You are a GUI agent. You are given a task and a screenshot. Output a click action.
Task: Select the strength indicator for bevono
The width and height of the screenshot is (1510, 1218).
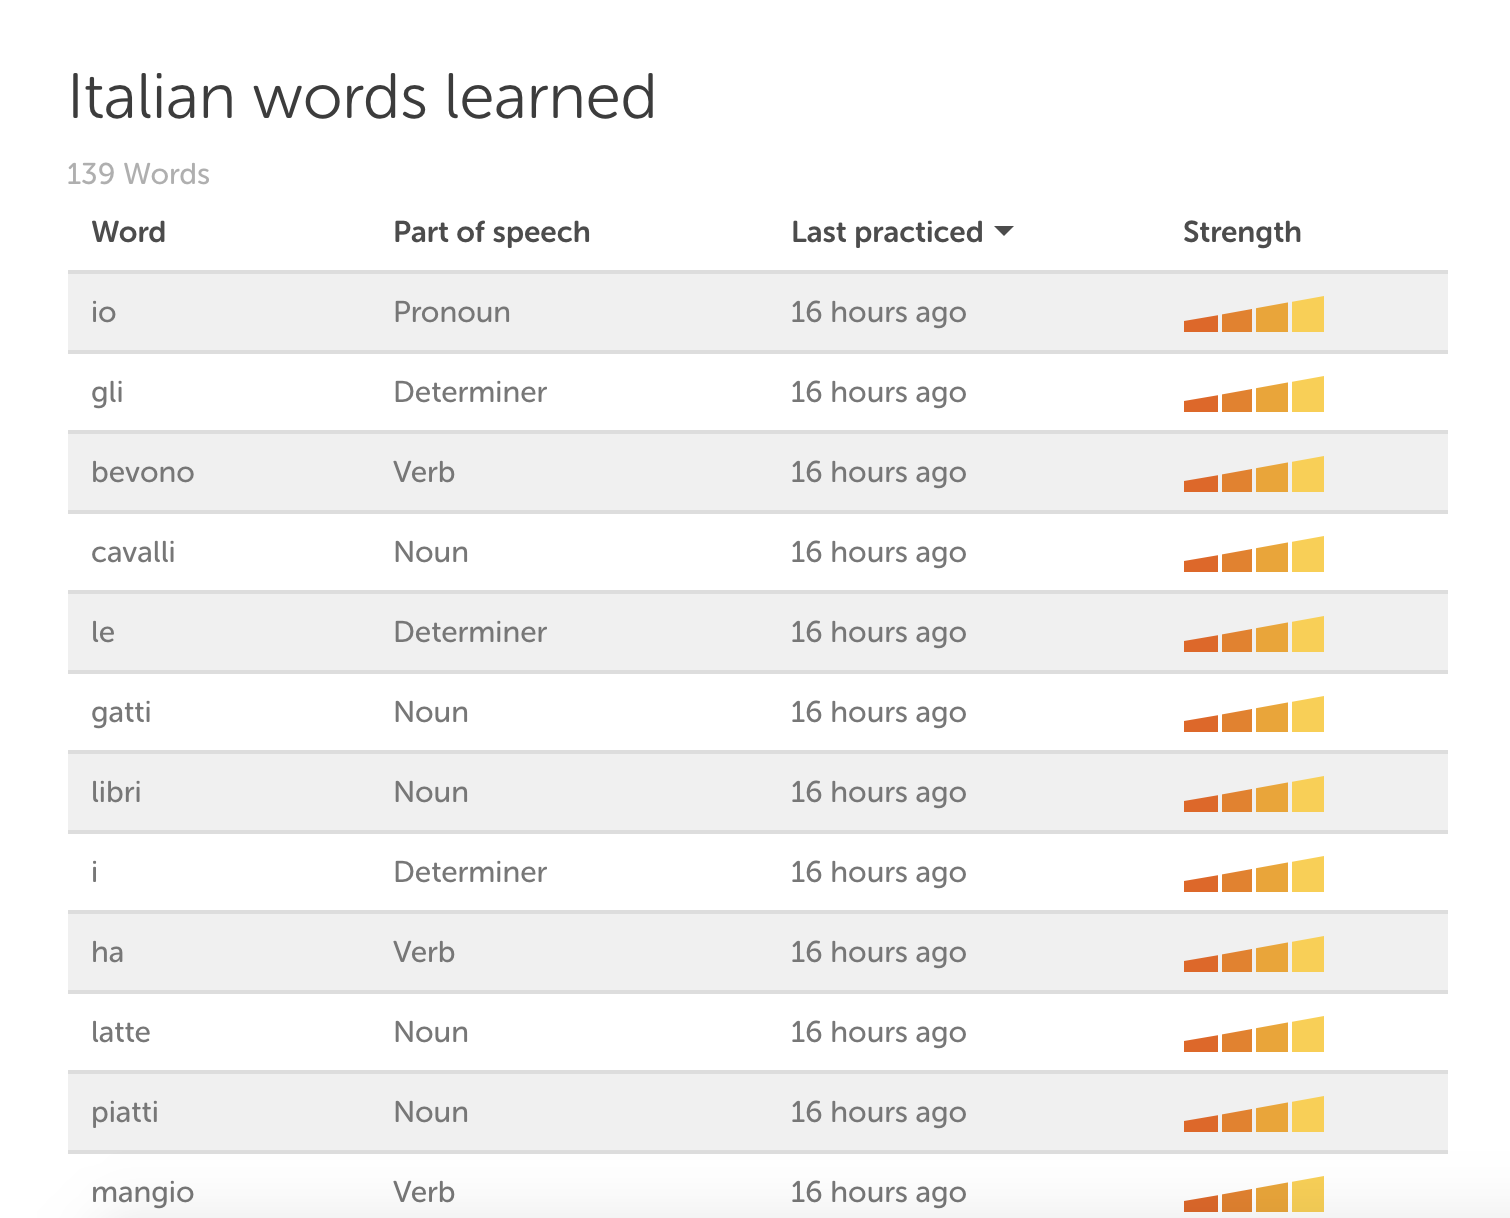pyautogui.click(x=1254, y=474)
